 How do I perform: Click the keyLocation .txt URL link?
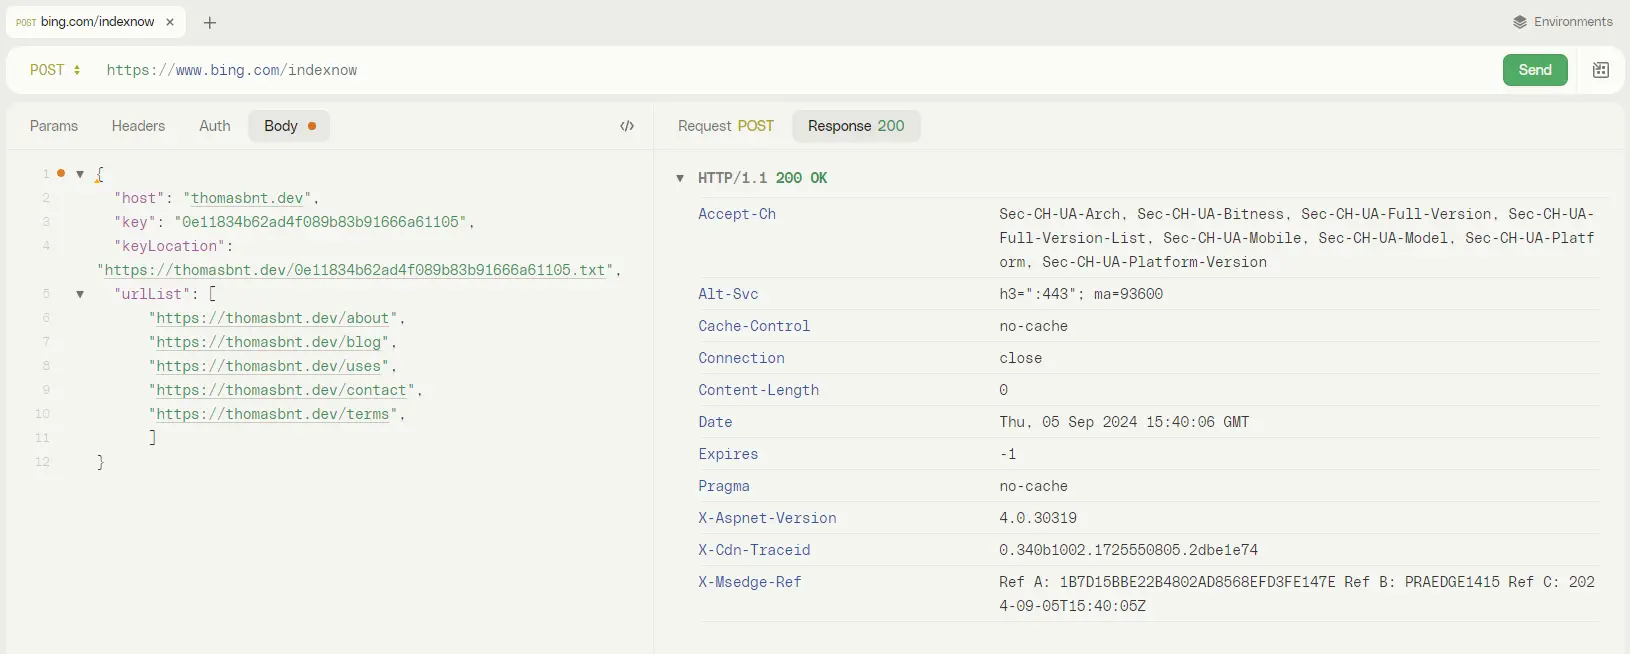[x=355, y=270]
